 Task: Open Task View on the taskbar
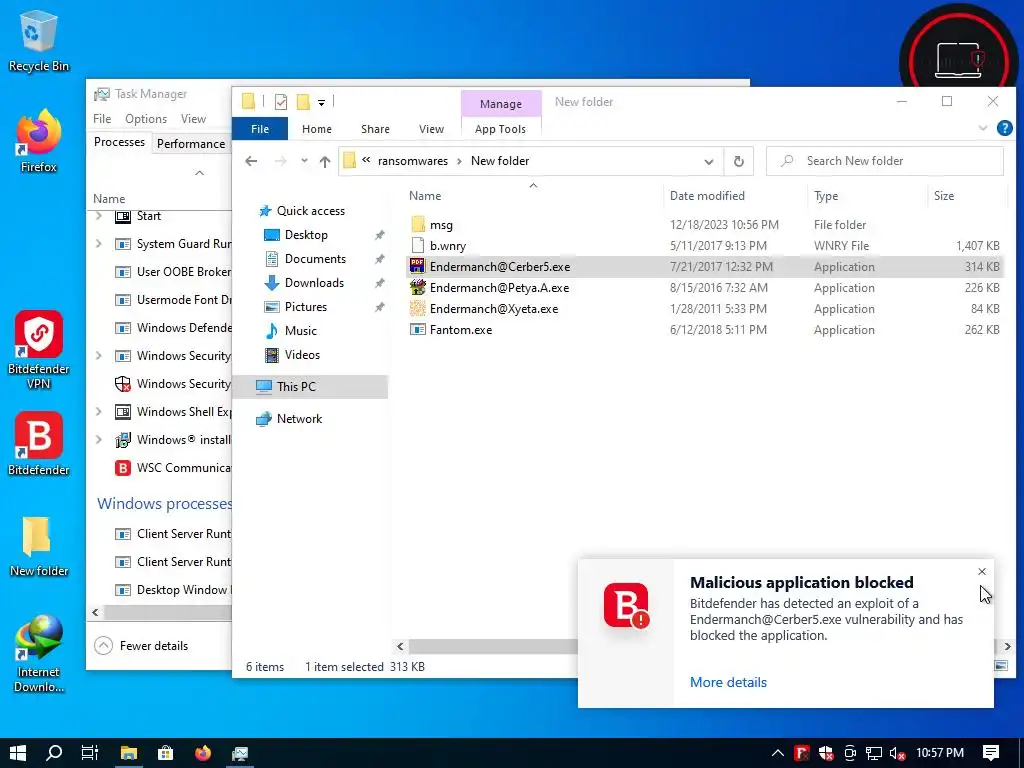90,753
